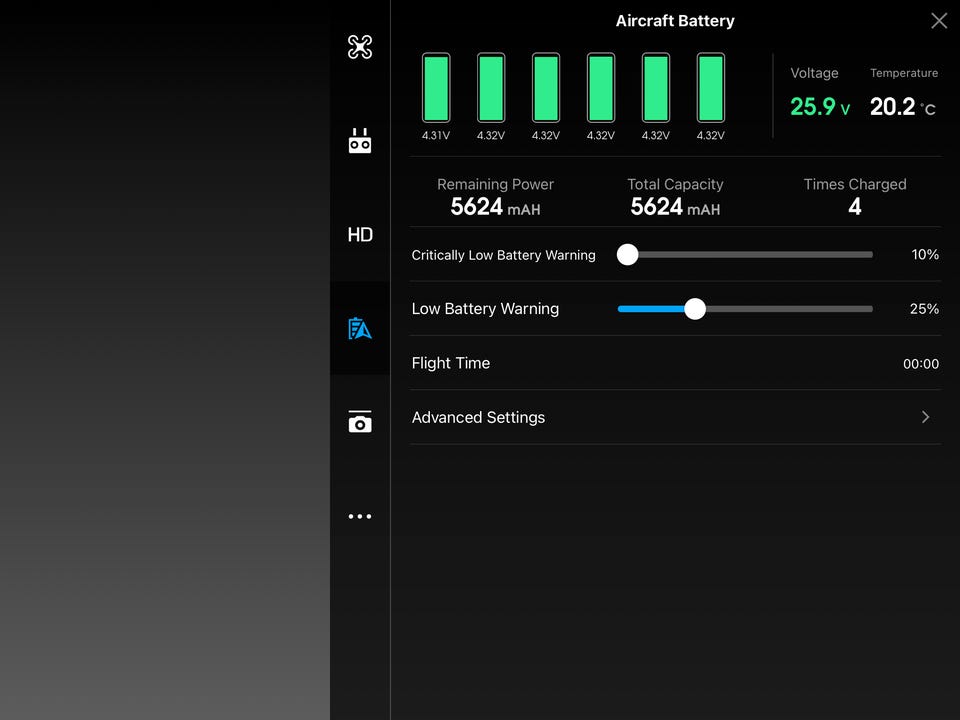
Task: Select the HD image transmission settings
Action: pos(360,235)
